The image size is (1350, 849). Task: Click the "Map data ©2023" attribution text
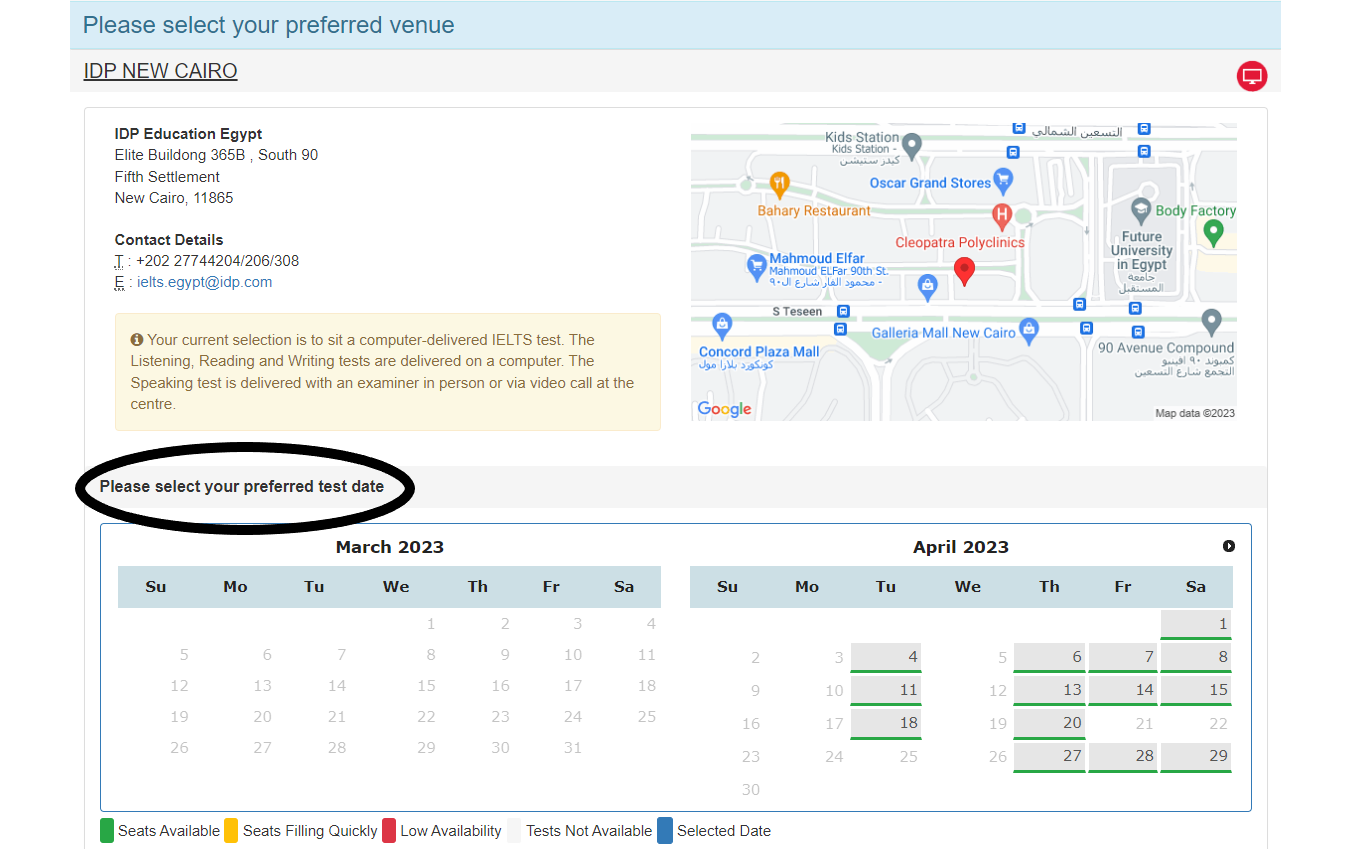1195,413
